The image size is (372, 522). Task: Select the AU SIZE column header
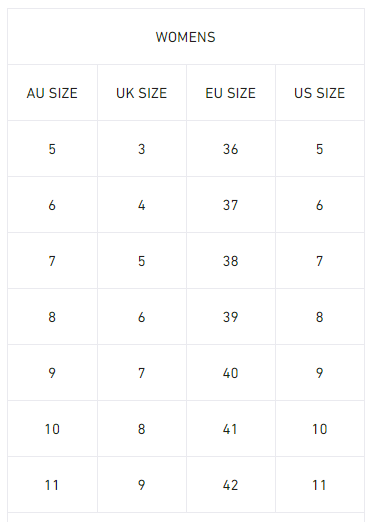pyautogui.click(x=52, y=93)
